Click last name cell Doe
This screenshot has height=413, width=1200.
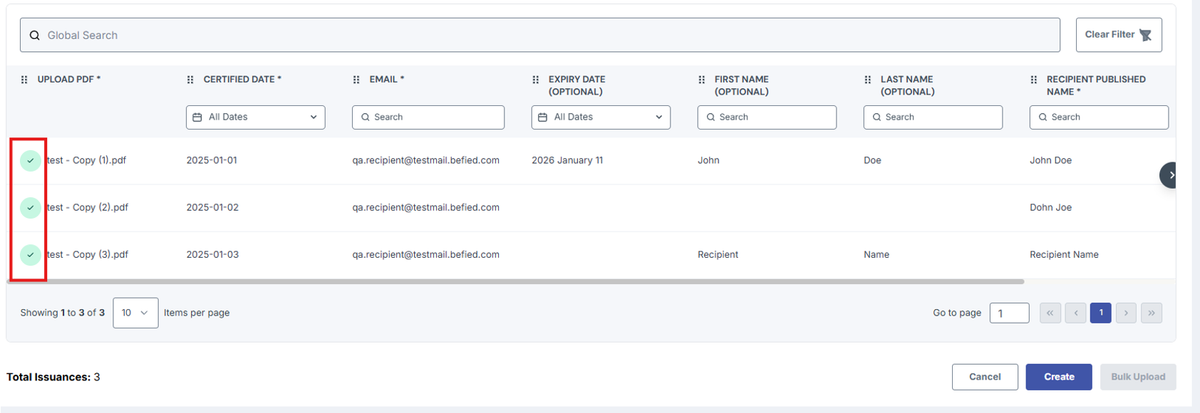(x=873, y=160)
